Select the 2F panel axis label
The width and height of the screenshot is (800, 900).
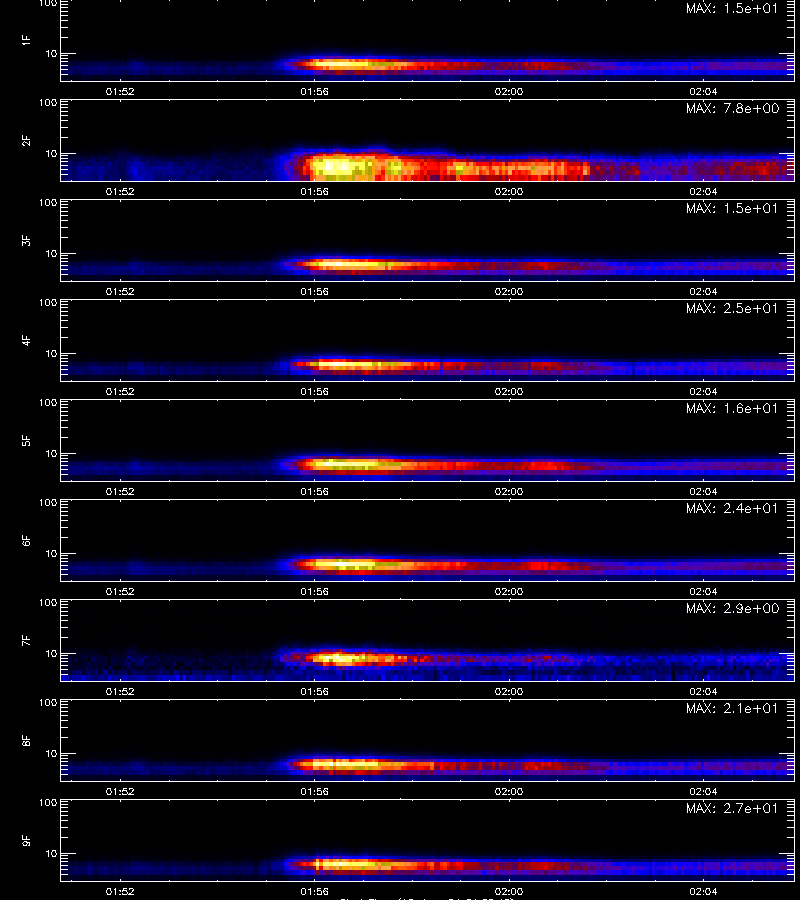pos(26,141)
